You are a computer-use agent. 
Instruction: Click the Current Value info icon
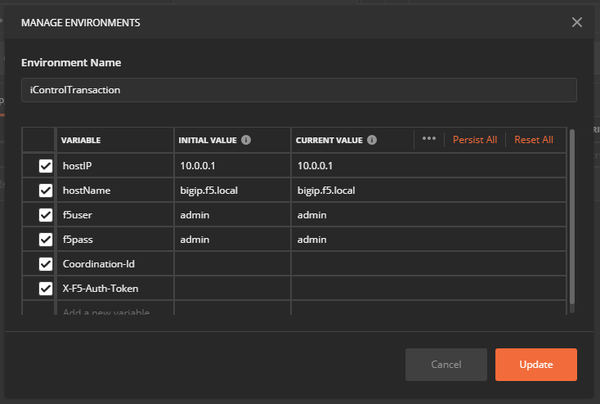pyautogui.click(x=372, y=140)
